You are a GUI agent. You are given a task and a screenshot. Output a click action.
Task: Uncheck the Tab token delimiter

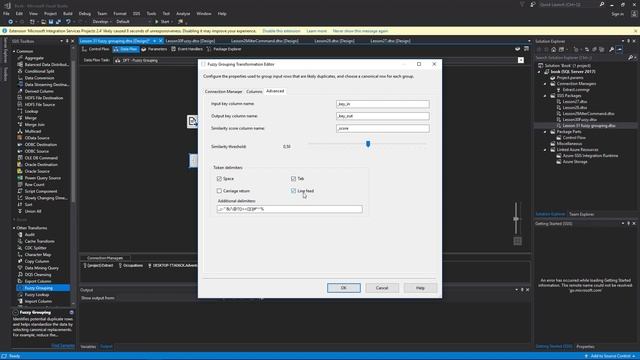click(293, 179)
